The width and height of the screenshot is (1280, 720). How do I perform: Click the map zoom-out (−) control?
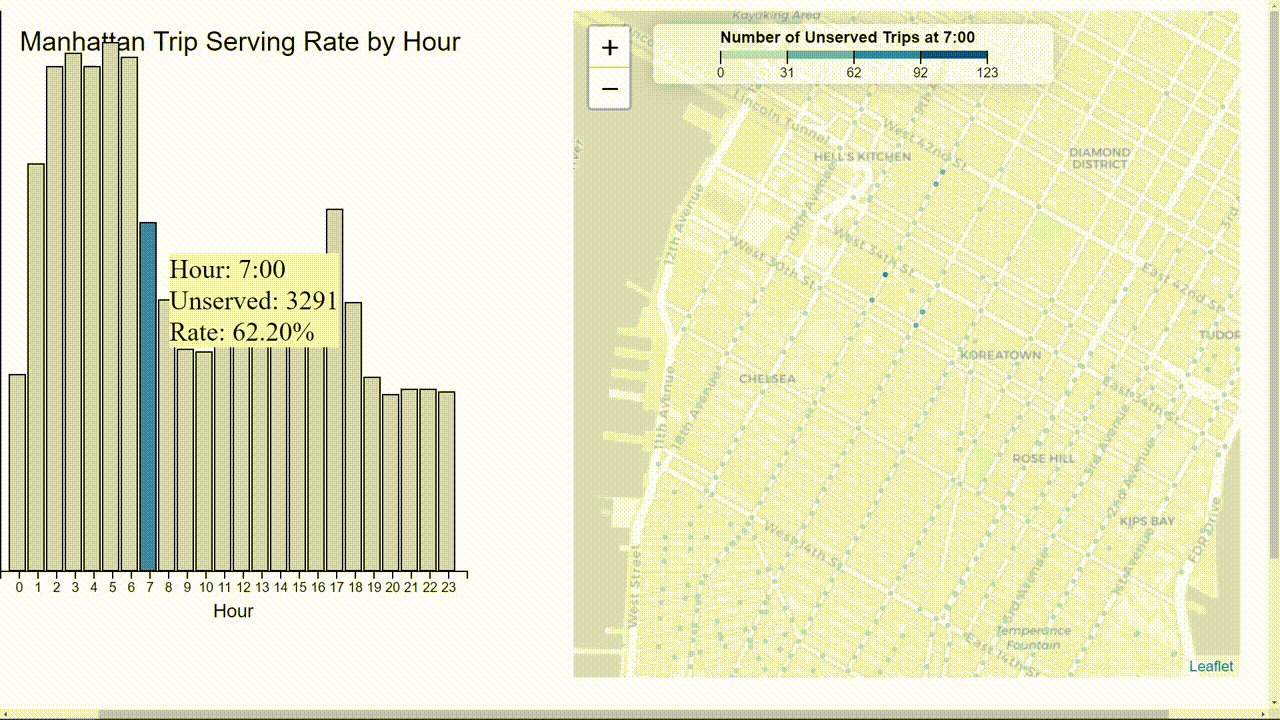pos(609,89)
